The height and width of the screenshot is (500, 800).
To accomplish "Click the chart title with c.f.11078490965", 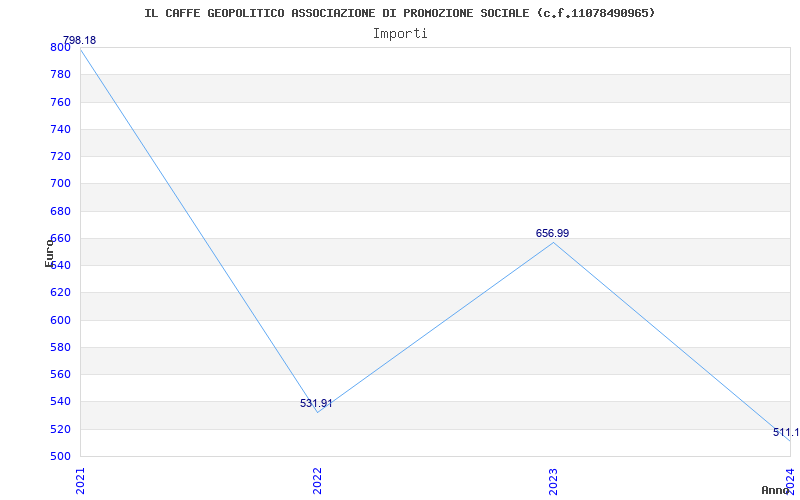I will coord(399,13).
